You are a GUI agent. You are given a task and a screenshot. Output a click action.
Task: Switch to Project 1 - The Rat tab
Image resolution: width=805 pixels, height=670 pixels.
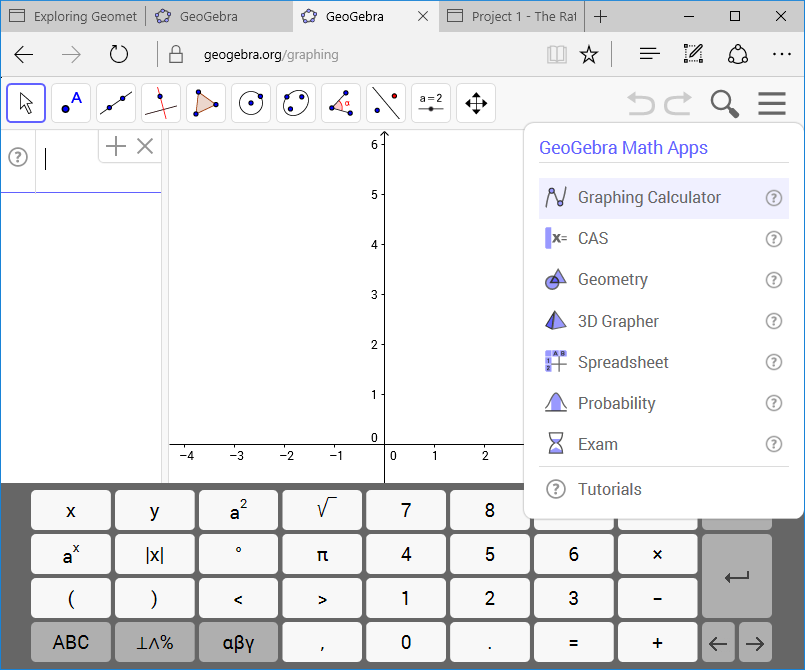tap(512, 16)
